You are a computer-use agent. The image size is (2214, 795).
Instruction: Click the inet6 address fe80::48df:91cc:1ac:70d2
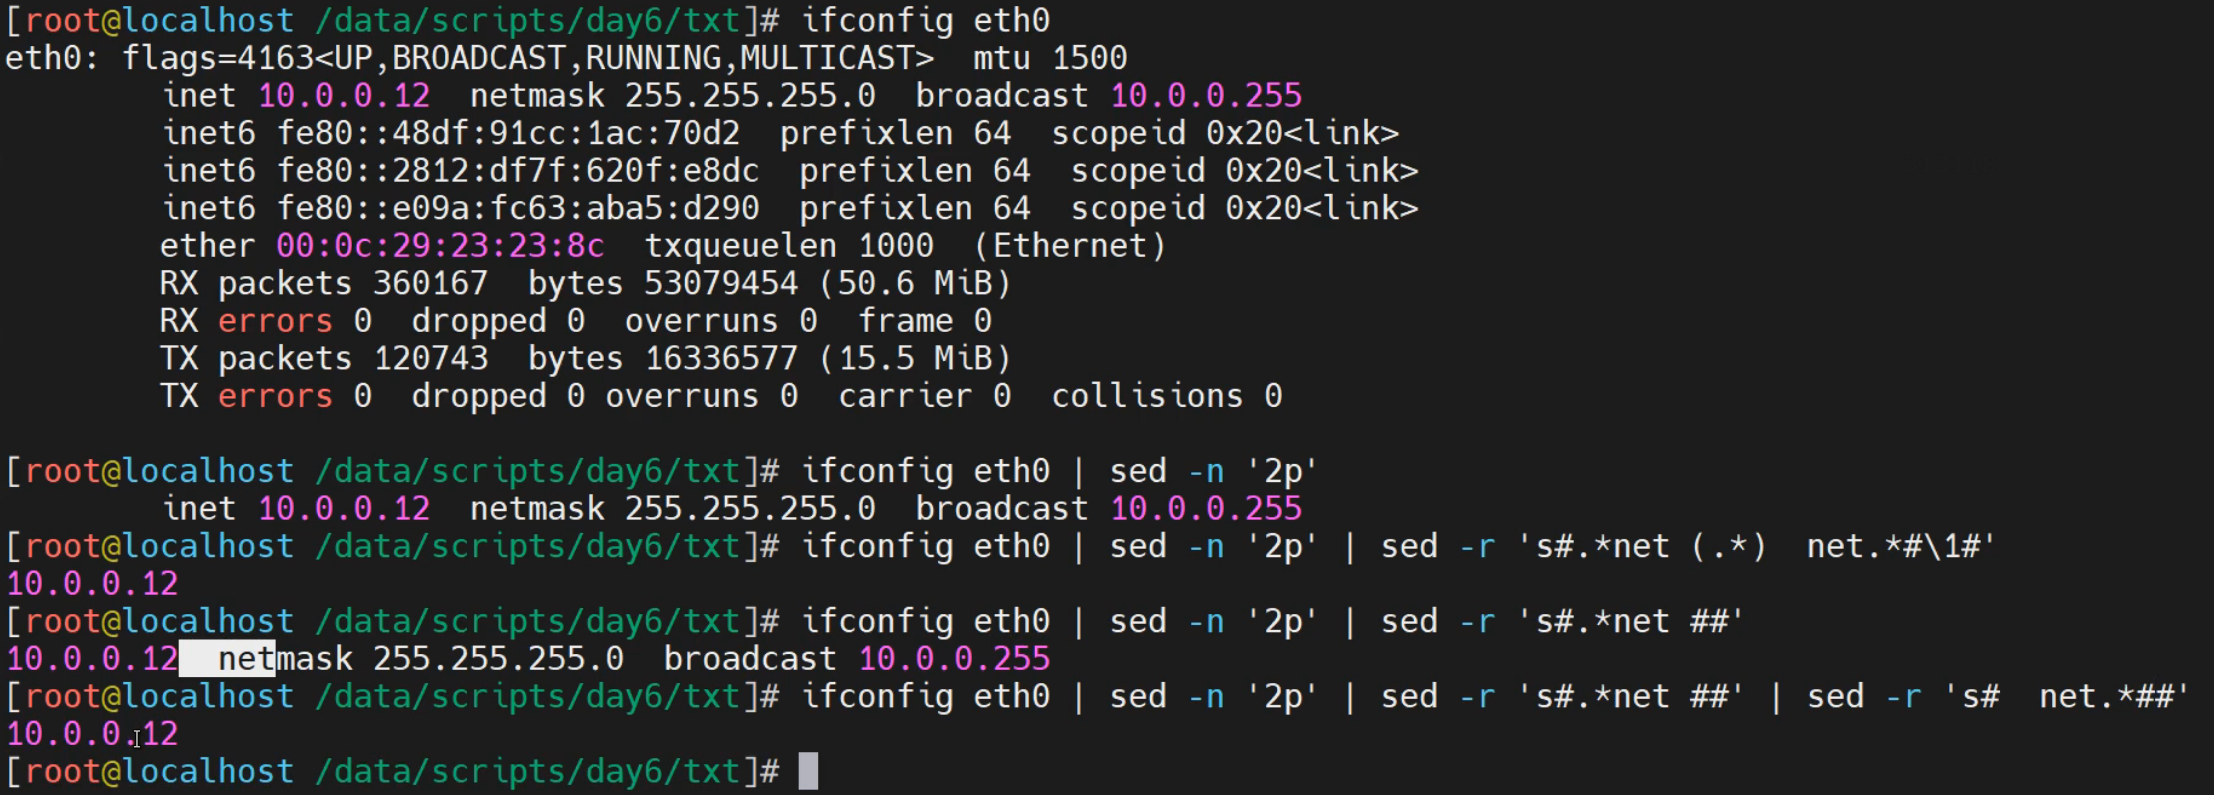[508, 133]
